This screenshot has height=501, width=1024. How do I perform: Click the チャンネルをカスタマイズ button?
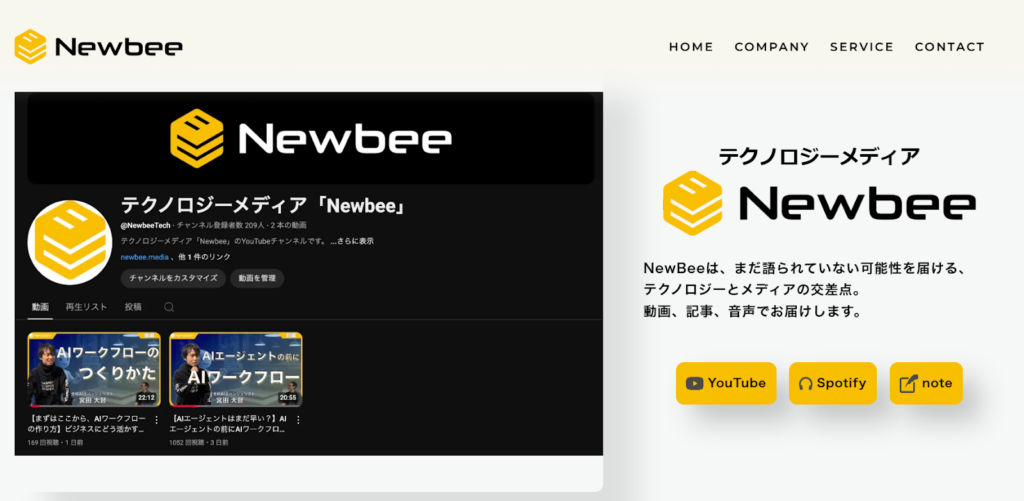tap(173, 278)
